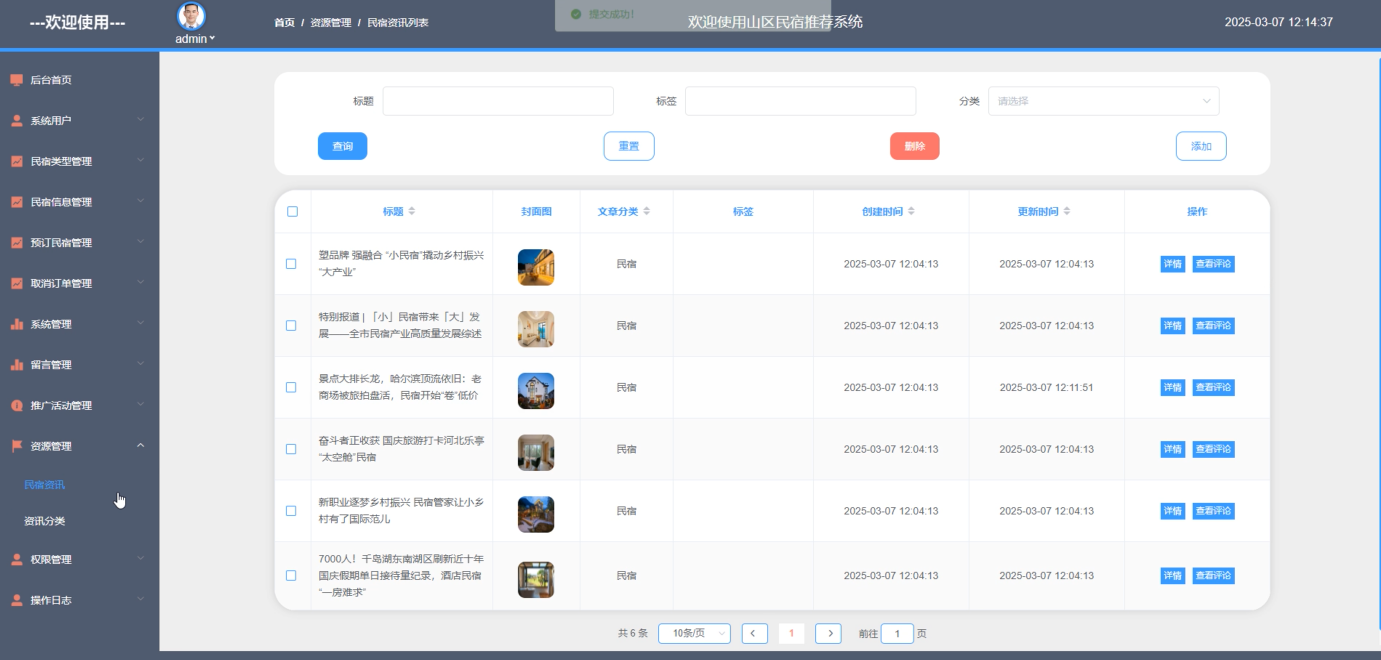The height and width of the screenshot is (660, 1381).
Task: Focus the 标签 search input
Action: click(800, 101)
